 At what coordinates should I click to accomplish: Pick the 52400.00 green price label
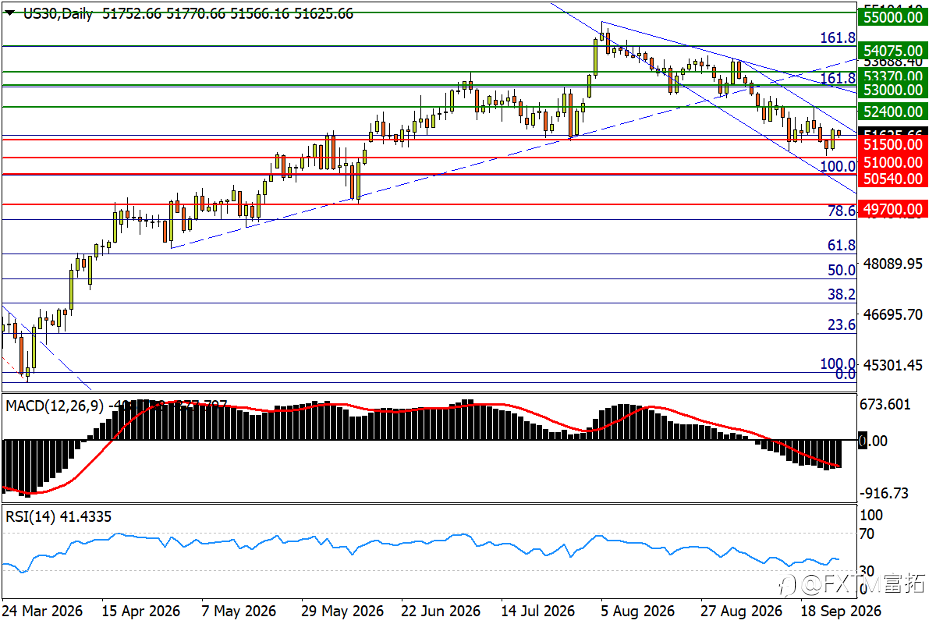pos(893,111)
